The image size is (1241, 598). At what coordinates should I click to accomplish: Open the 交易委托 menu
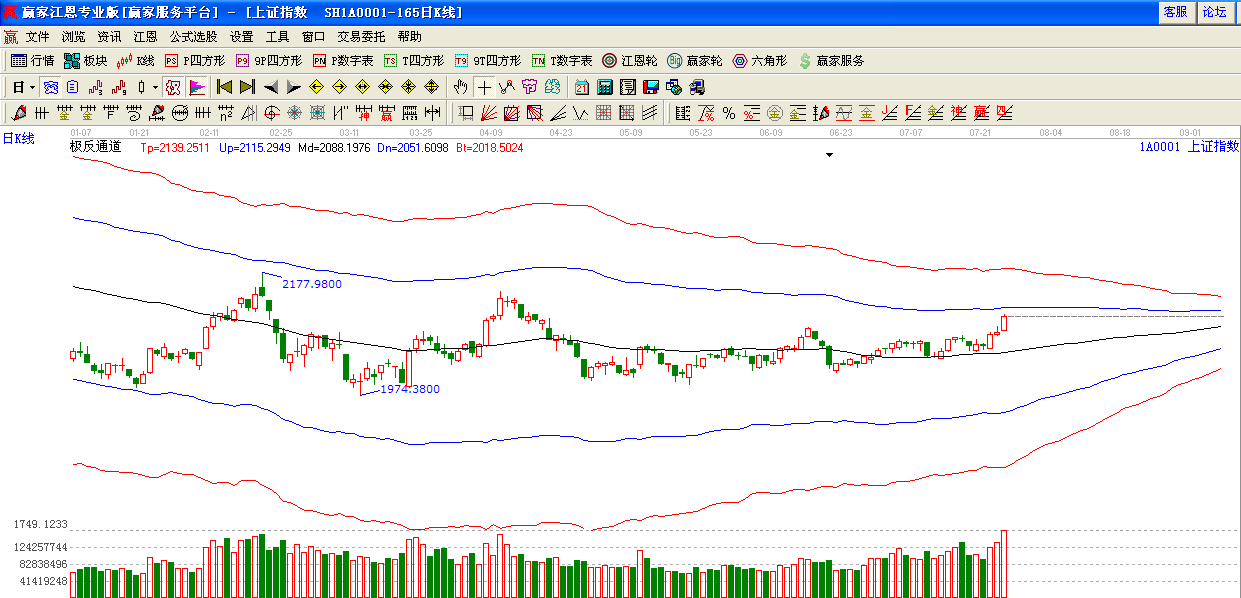click(360, 36)
